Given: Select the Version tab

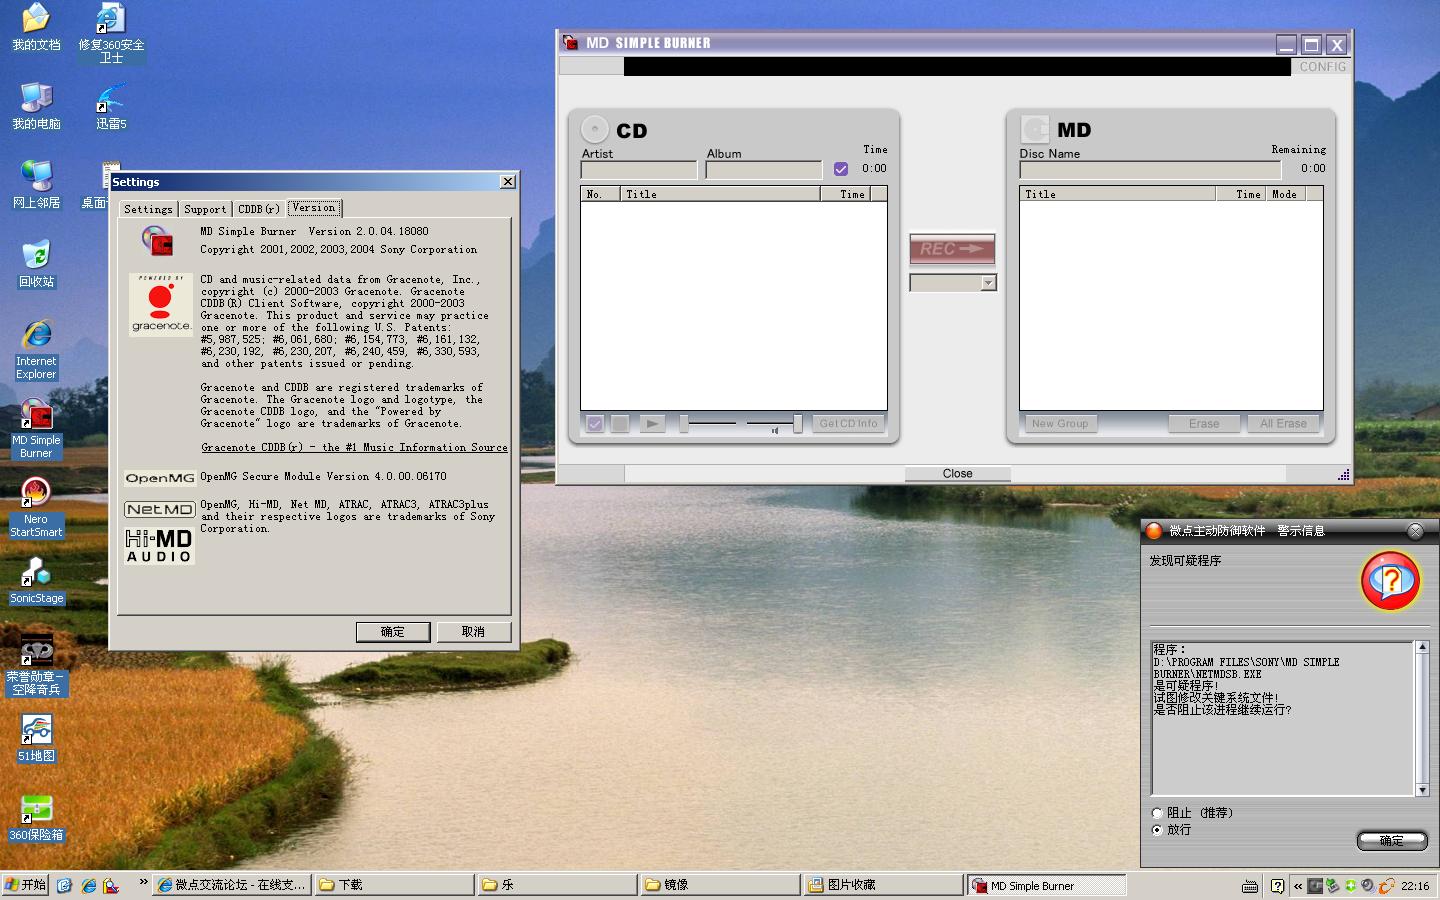Looking at the screenshot, I should [314, 207].
